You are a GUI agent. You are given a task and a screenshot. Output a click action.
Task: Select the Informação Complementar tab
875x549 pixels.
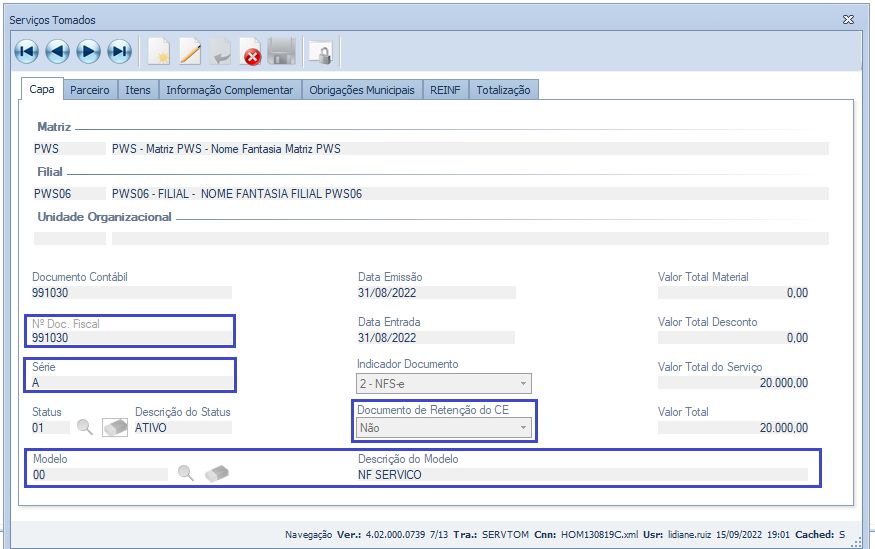(229, 90)
